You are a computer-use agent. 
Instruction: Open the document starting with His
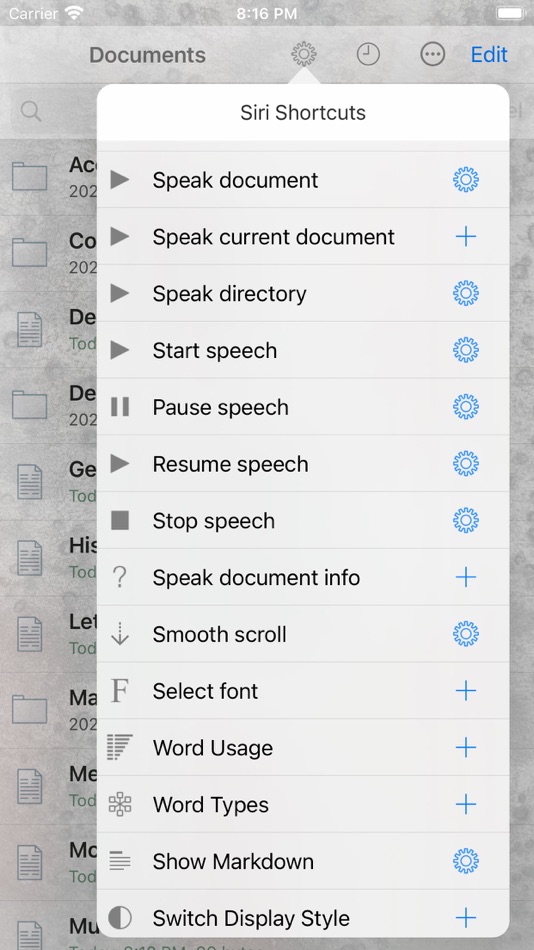(x=48, y=558)
